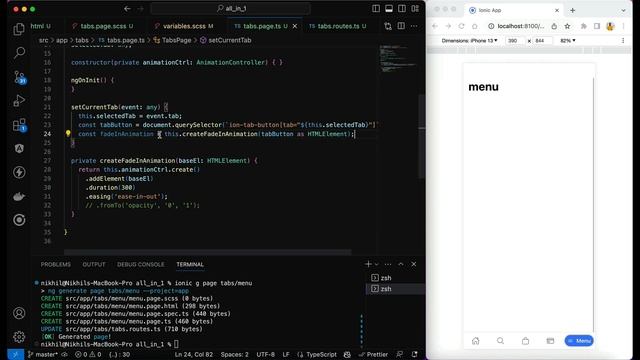Open editor more actions ellipsis
The image size is (640, 360).
pyautogui.click(x=414, y=26)
